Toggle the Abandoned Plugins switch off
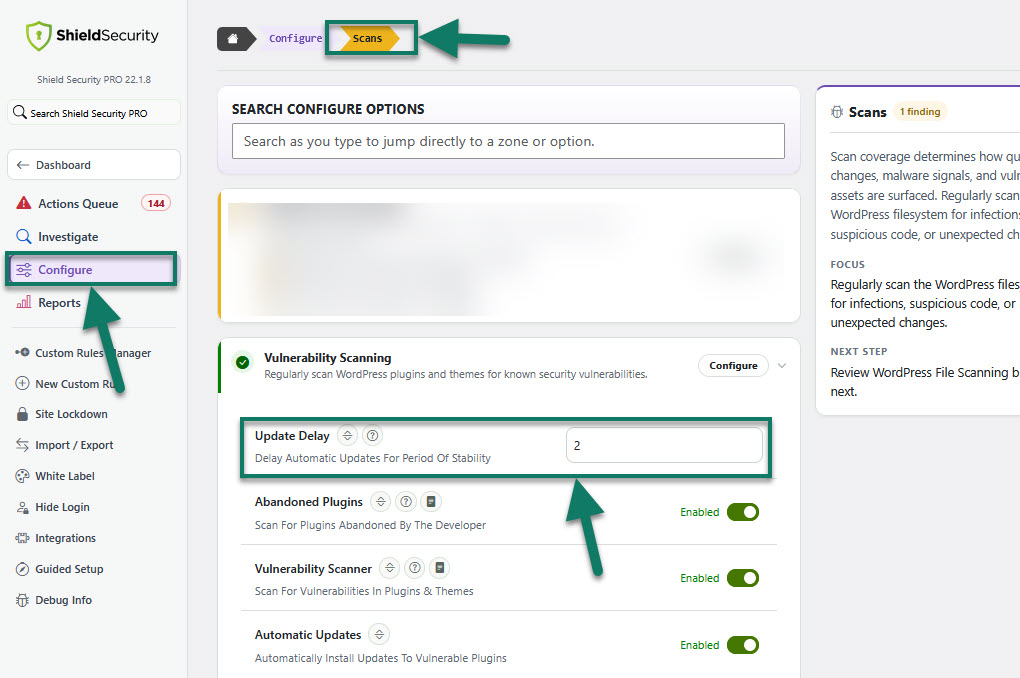 [x=743, y=512]
